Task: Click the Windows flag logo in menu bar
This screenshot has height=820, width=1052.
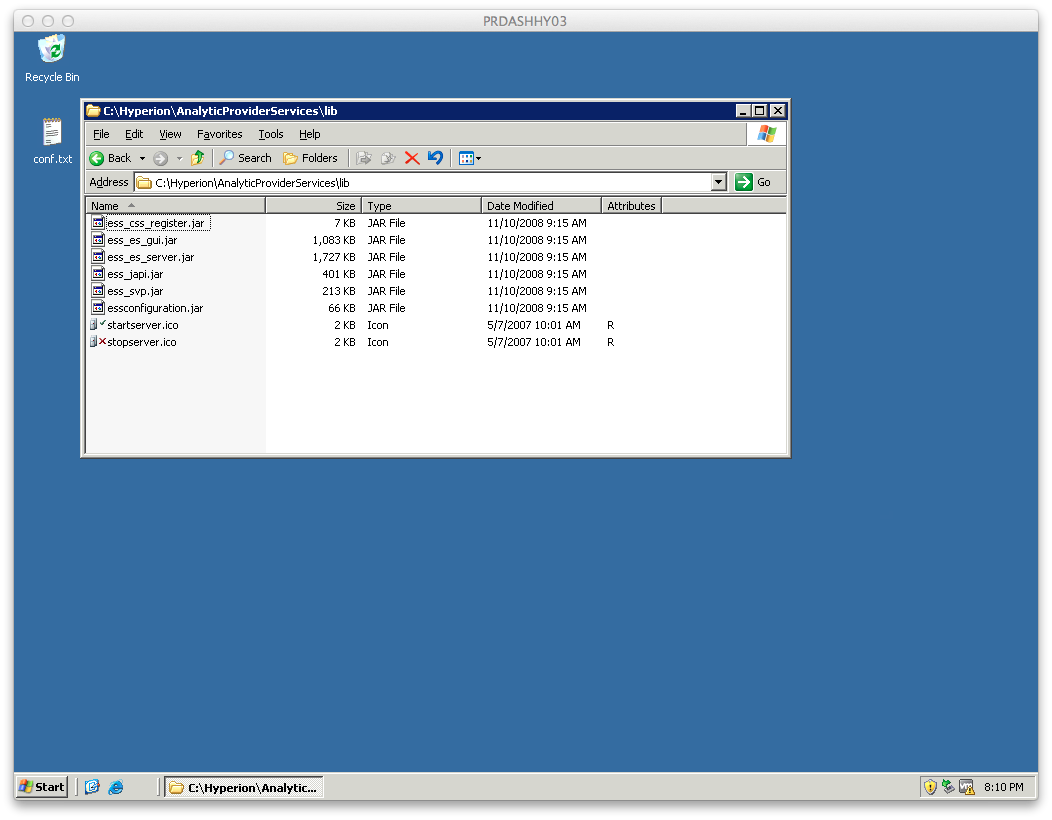Action: (766, 134)
